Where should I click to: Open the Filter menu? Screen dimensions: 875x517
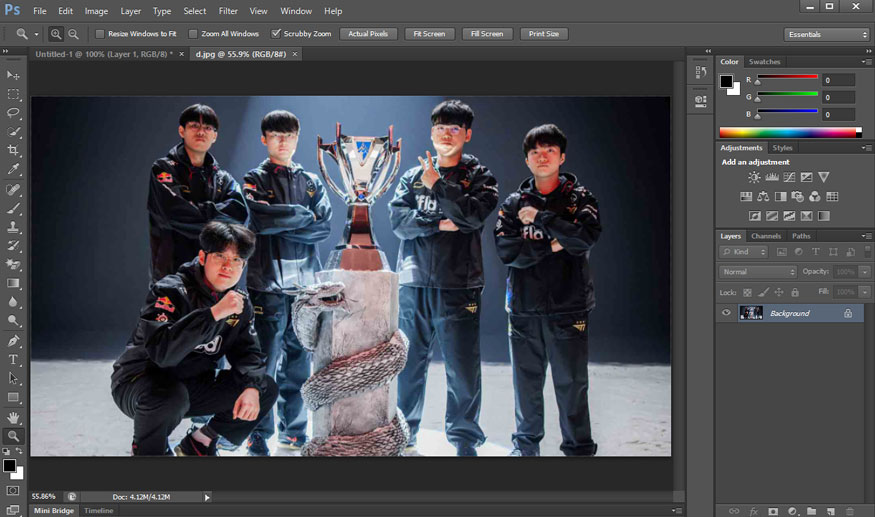[x=228, y=11]
